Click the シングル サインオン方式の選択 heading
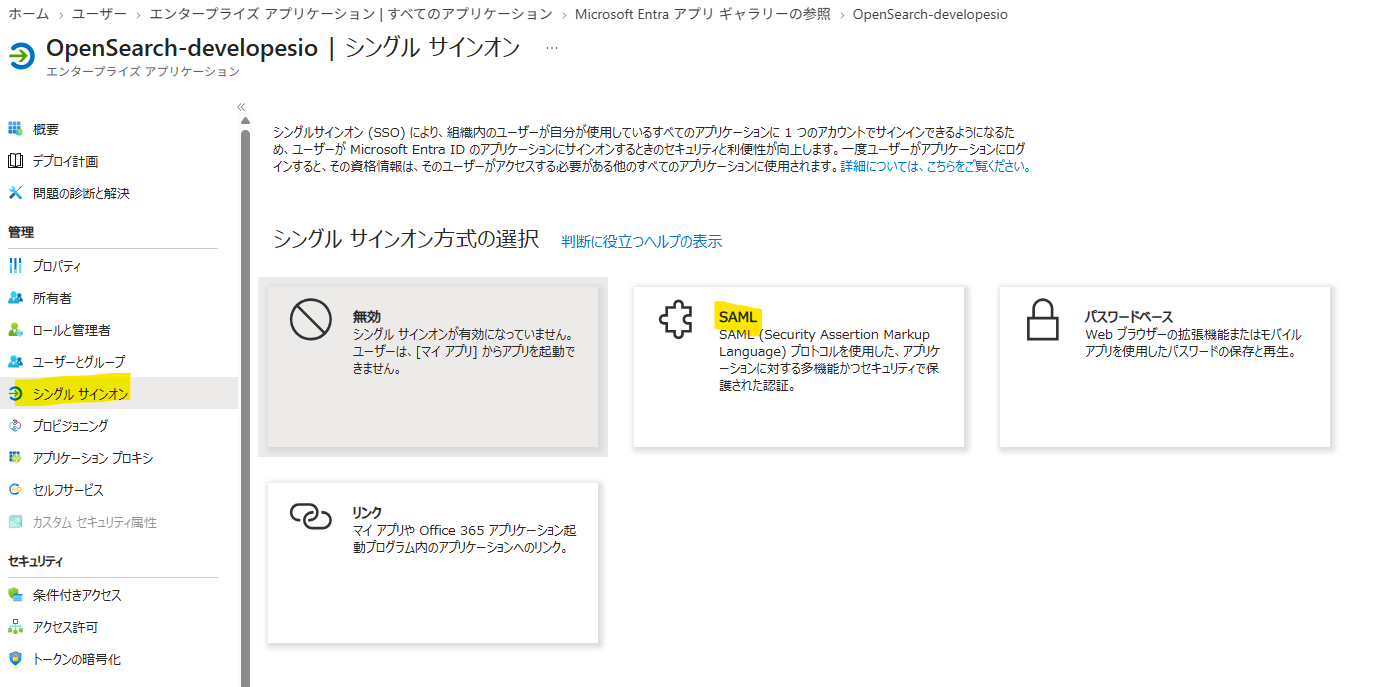Viewport: 1380px width, 687px height. coord(406,239)
